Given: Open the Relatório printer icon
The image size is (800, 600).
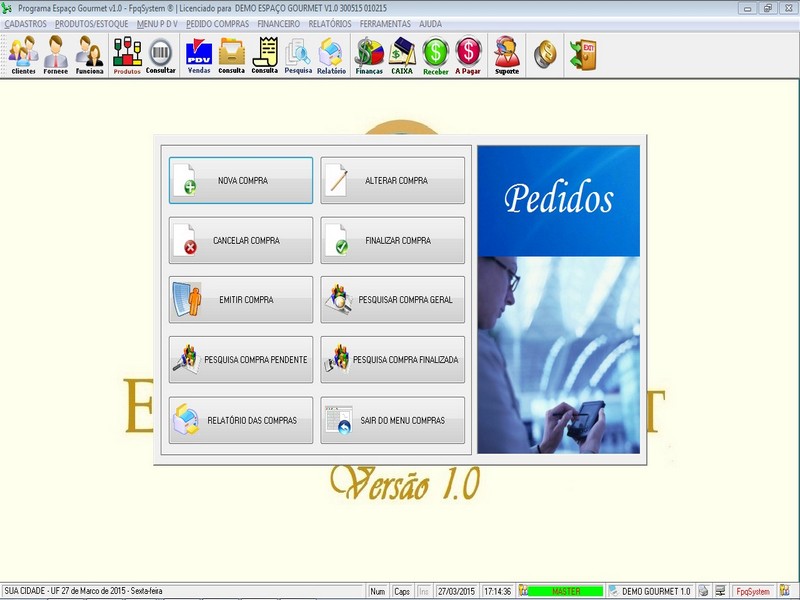Looking at the screenshot, I should 332,55.
